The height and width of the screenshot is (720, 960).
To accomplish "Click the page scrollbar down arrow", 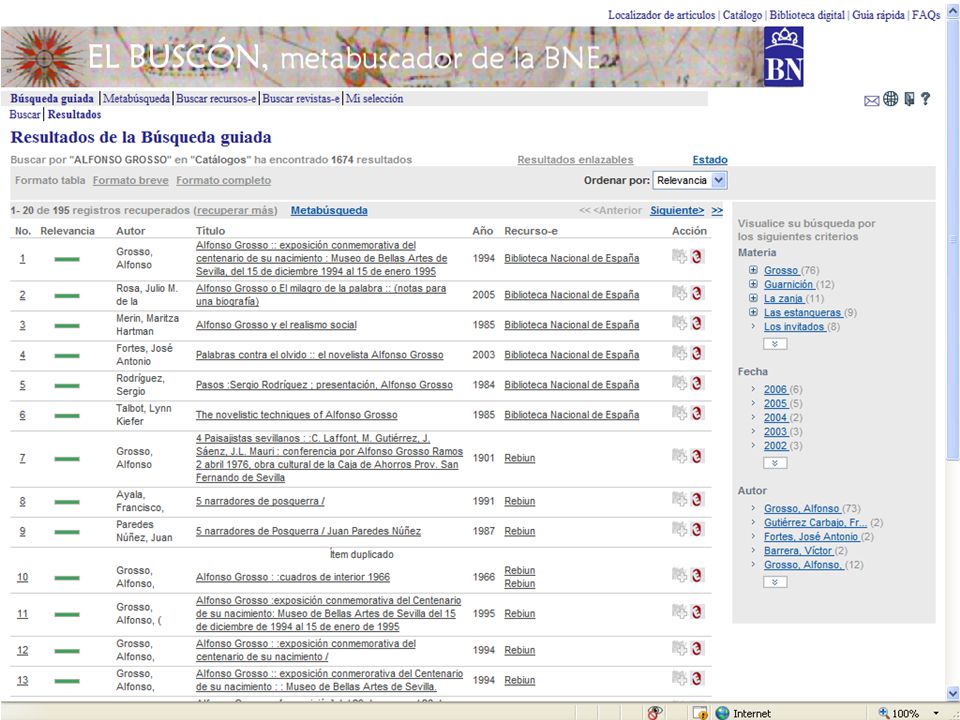I will pos(953,693).
